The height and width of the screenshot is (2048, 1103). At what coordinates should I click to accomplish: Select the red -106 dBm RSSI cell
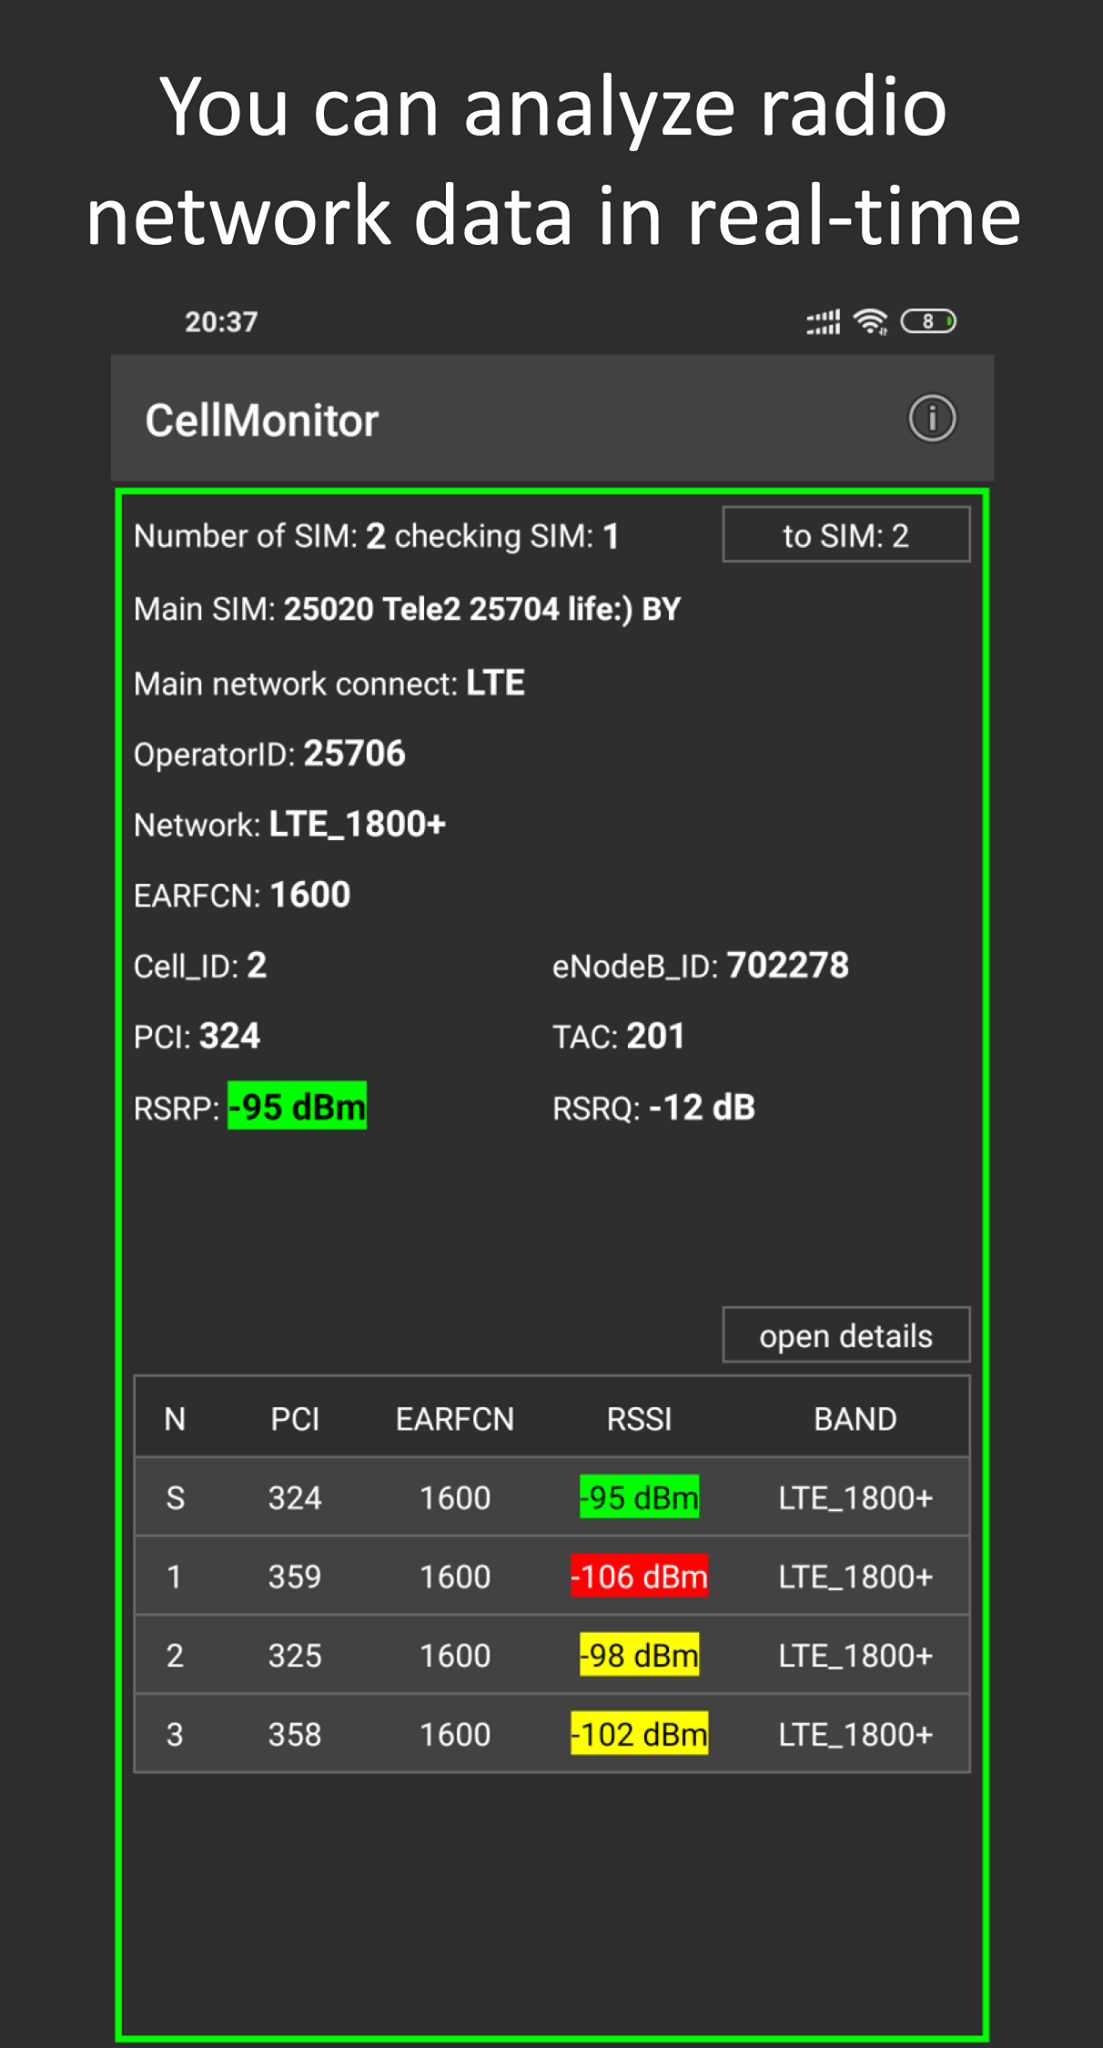[639, 1576]
